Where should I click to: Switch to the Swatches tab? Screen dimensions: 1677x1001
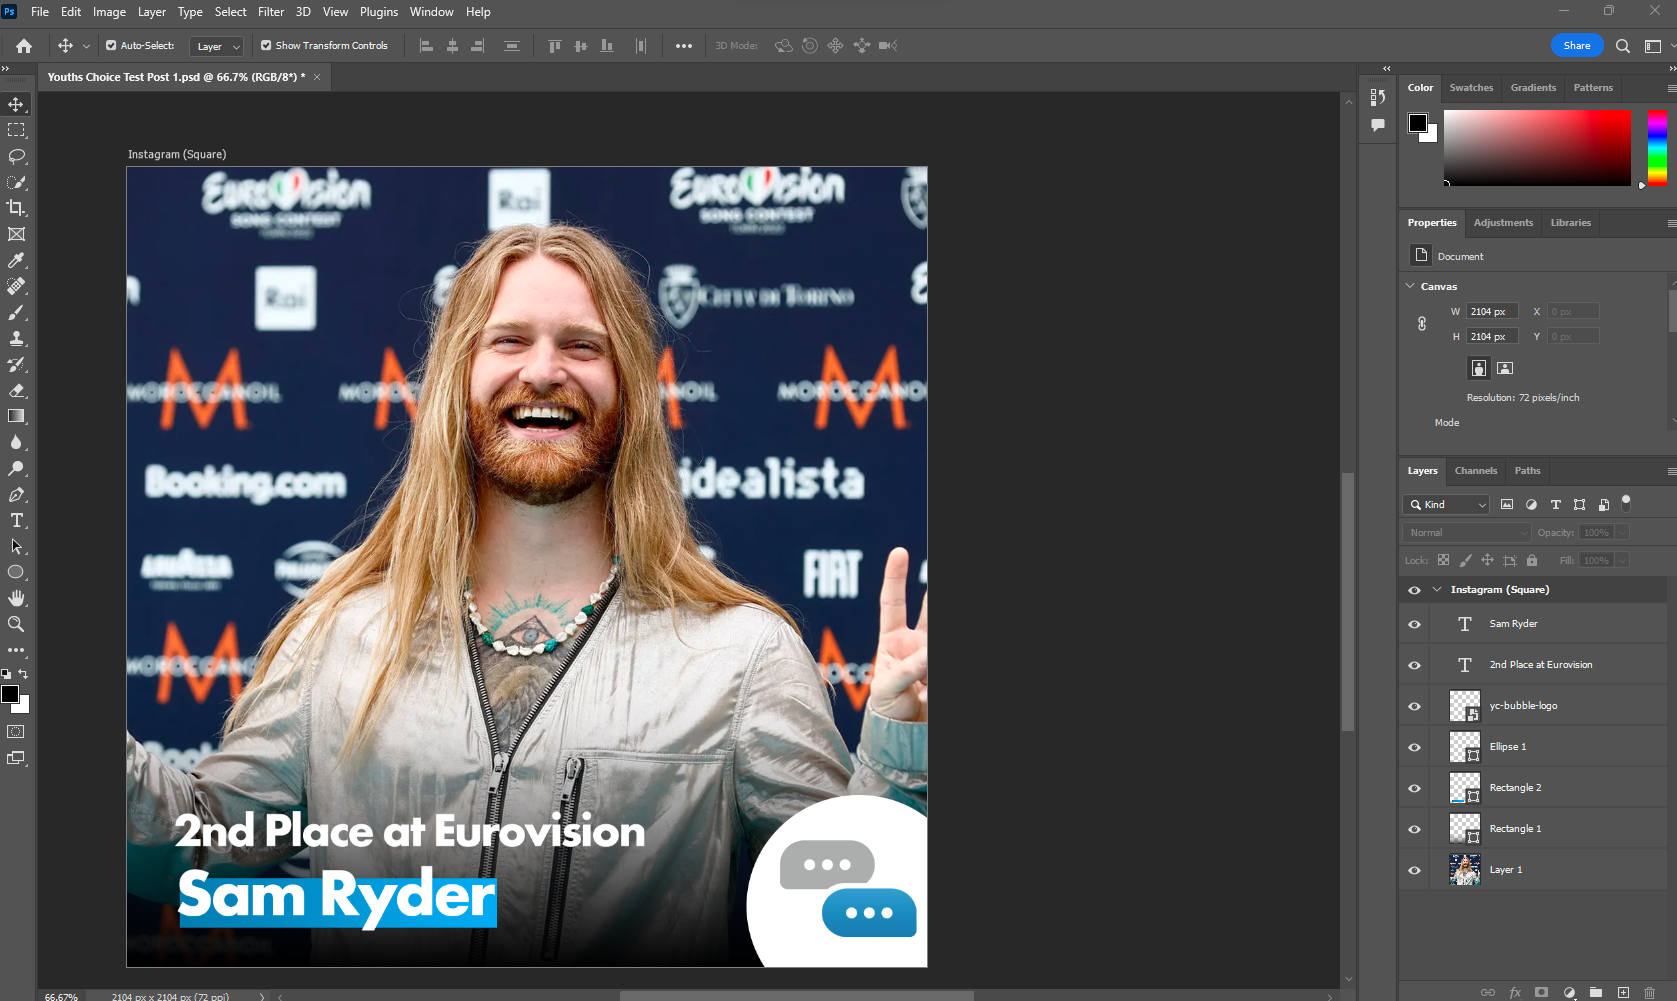pyautogui.click(x=1471, y=88)
